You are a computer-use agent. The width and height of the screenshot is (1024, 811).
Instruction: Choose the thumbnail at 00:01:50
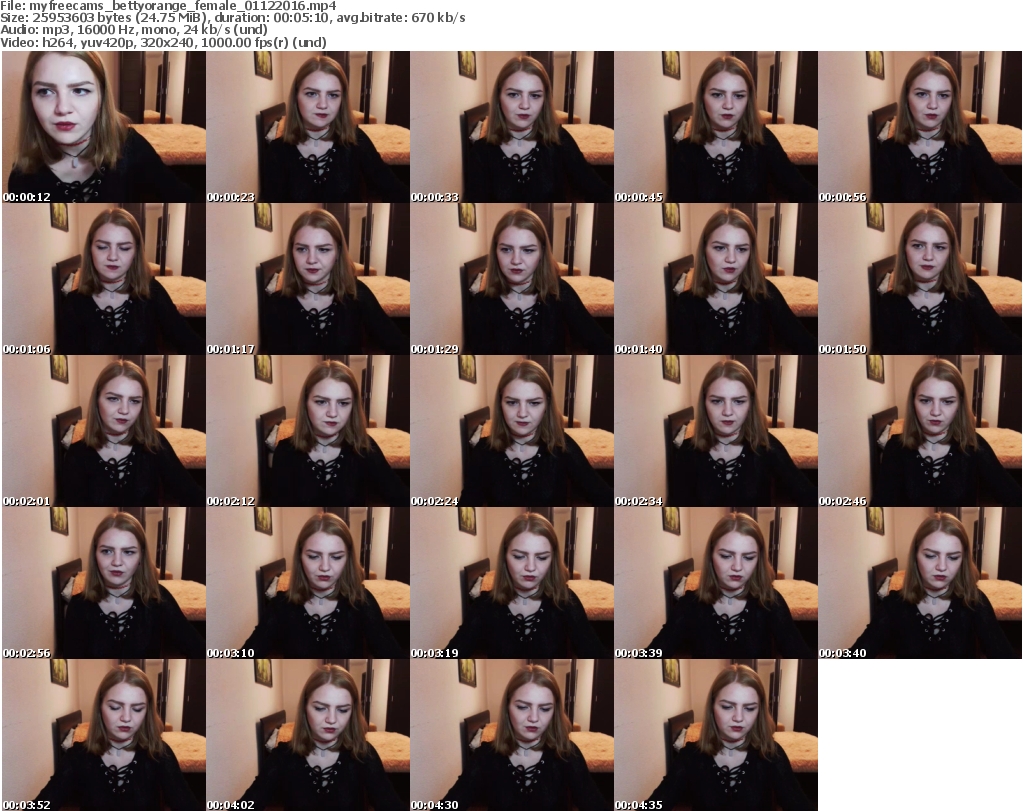point(919,279)
